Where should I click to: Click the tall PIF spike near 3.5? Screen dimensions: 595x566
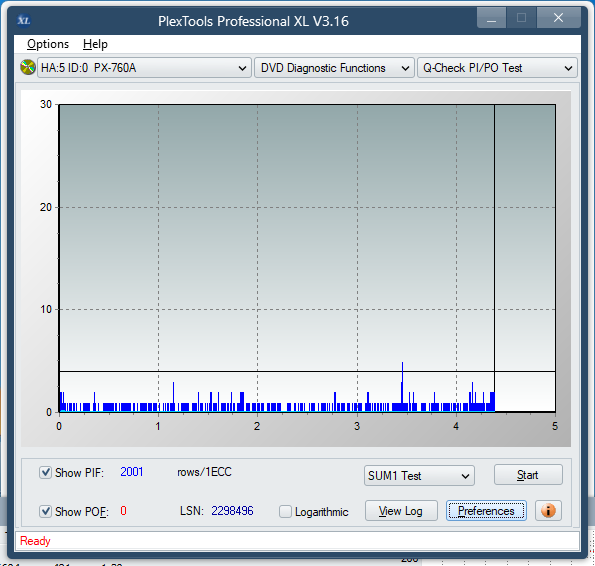click(402, 386)
